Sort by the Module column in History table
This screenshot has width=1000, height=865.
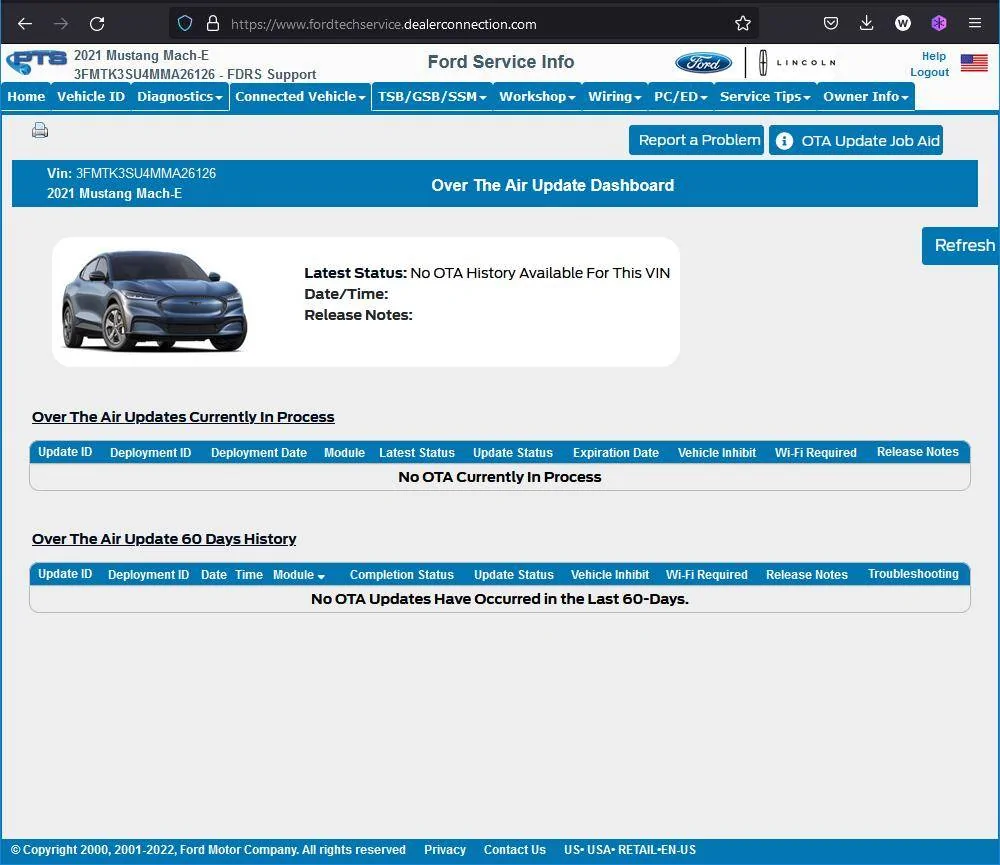point(298,575)
